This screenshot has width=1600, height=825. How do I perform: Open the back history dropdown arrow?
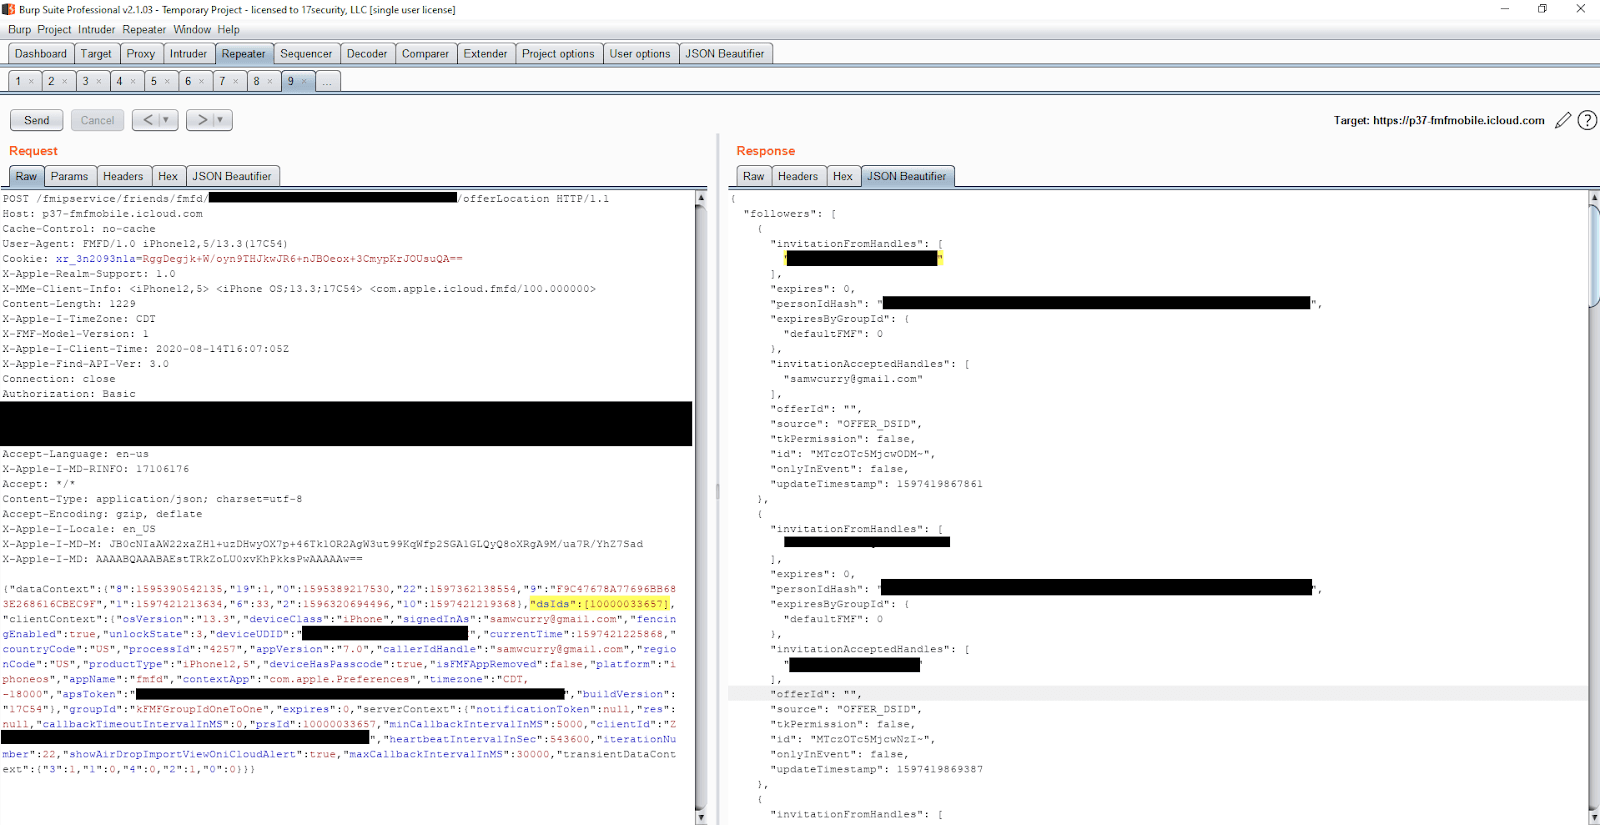(x=166, y=120)
